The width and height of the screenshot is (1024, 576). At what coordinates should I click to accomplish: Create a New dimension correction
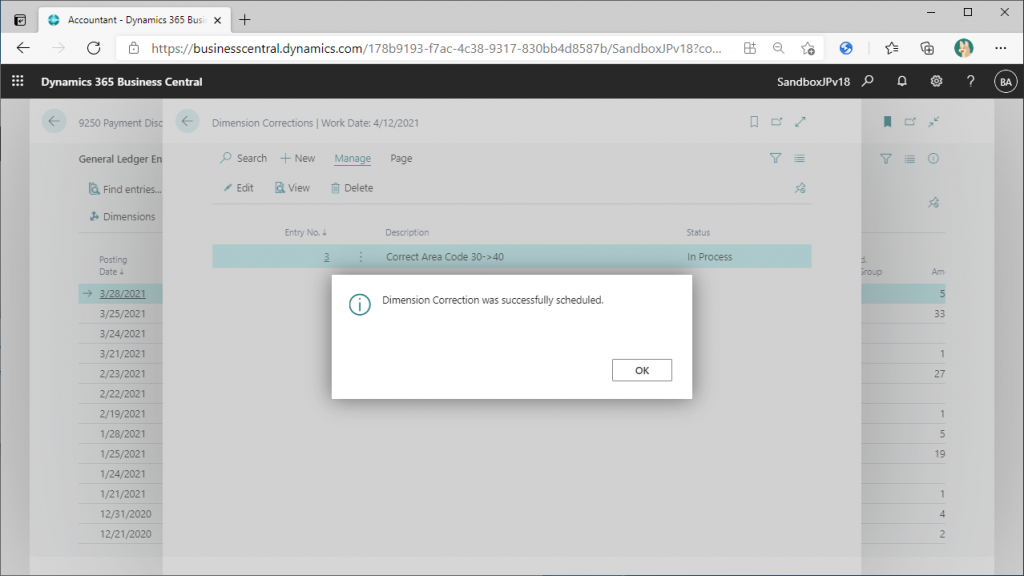pyautogui.click(x=298, y=158)
